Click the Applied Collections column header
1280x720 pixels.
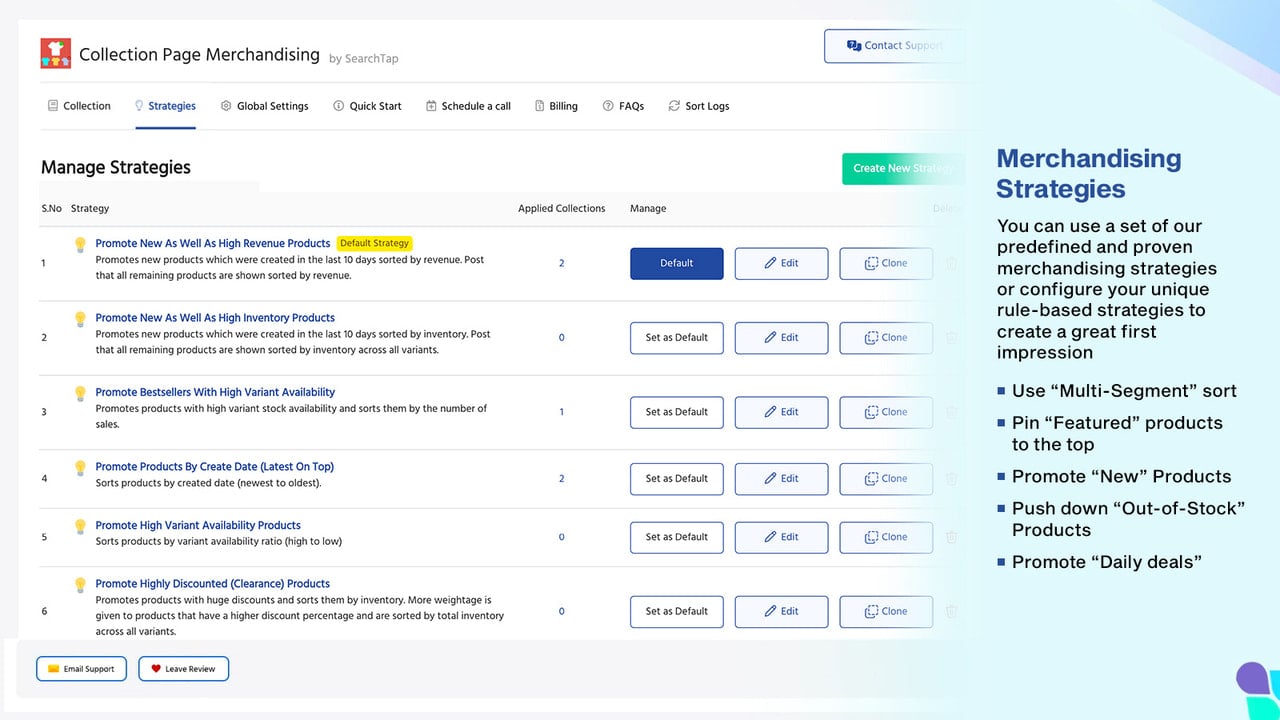561,208
